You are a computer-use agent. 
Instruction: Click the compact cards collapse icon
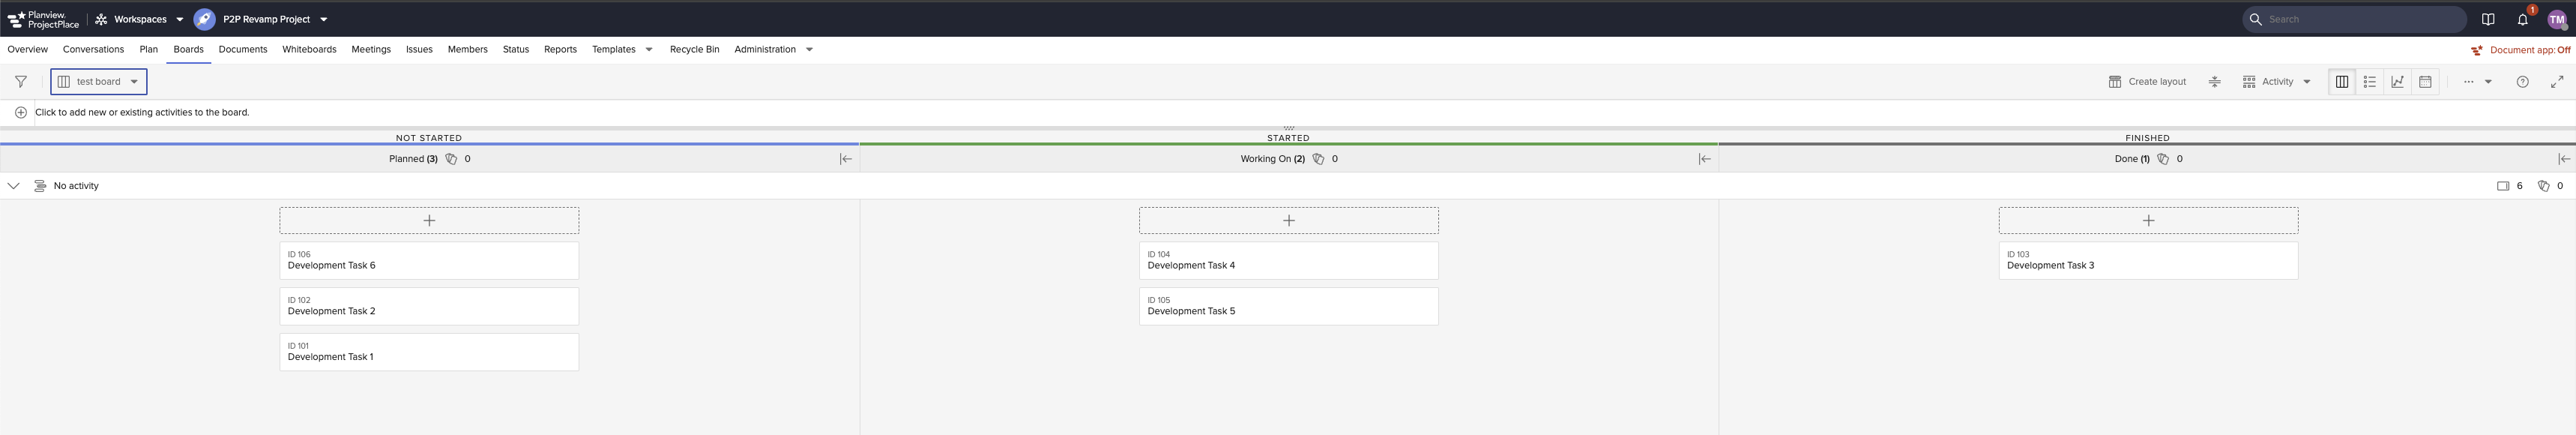click(x=2214, y=82)
